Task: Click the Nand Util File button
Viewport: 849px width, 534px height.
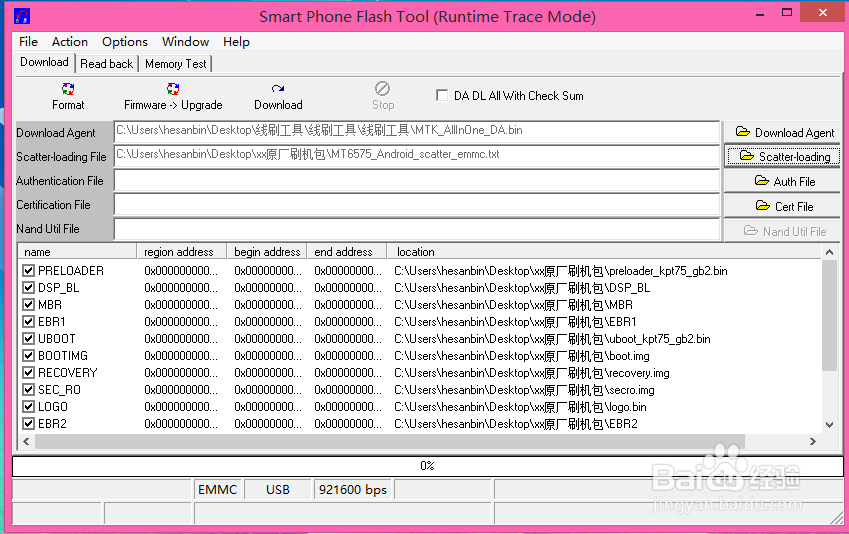Action: tap(782, 231)
